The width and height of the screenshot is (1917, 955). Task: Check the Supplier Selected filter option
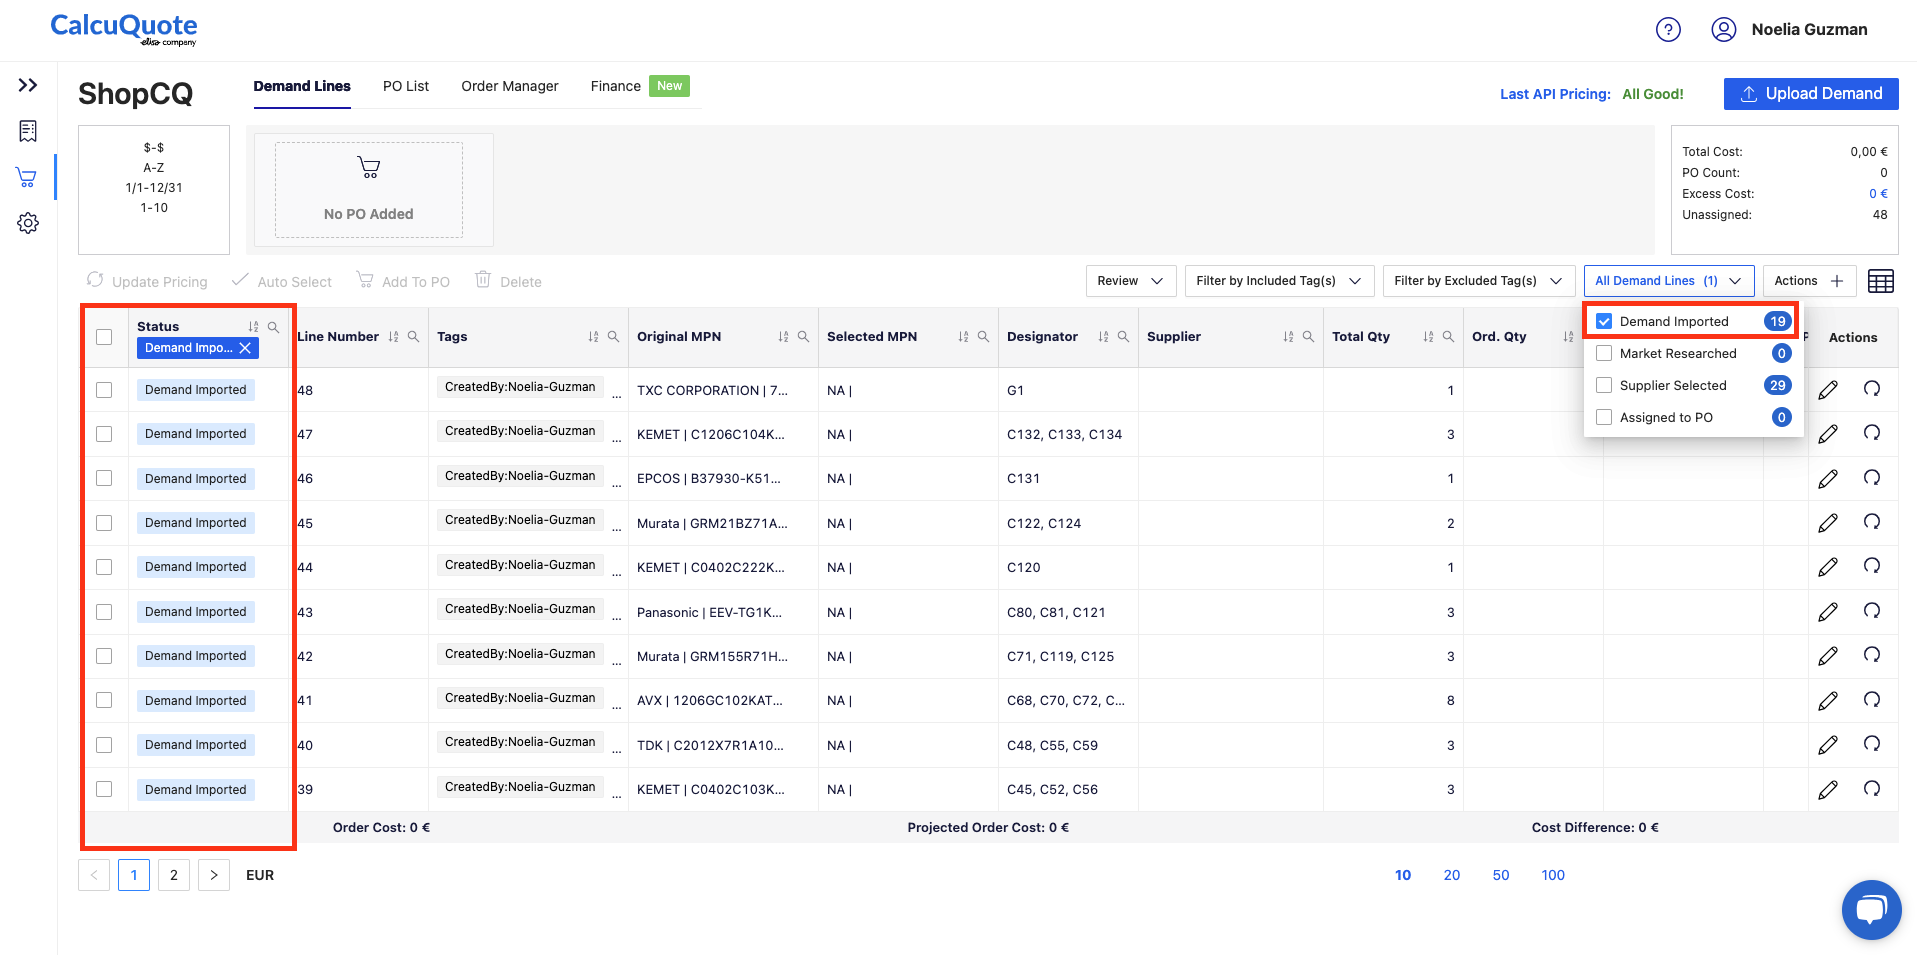point(1604,385)
